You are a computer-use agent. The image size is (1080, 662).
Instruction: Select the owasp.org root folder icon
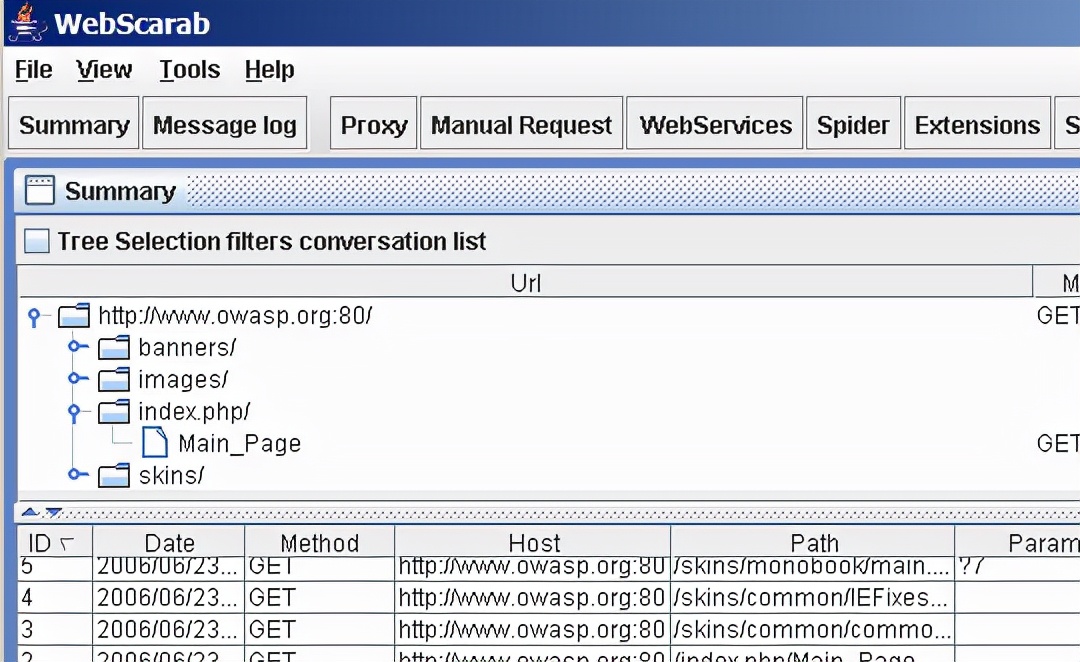(74, 316)
